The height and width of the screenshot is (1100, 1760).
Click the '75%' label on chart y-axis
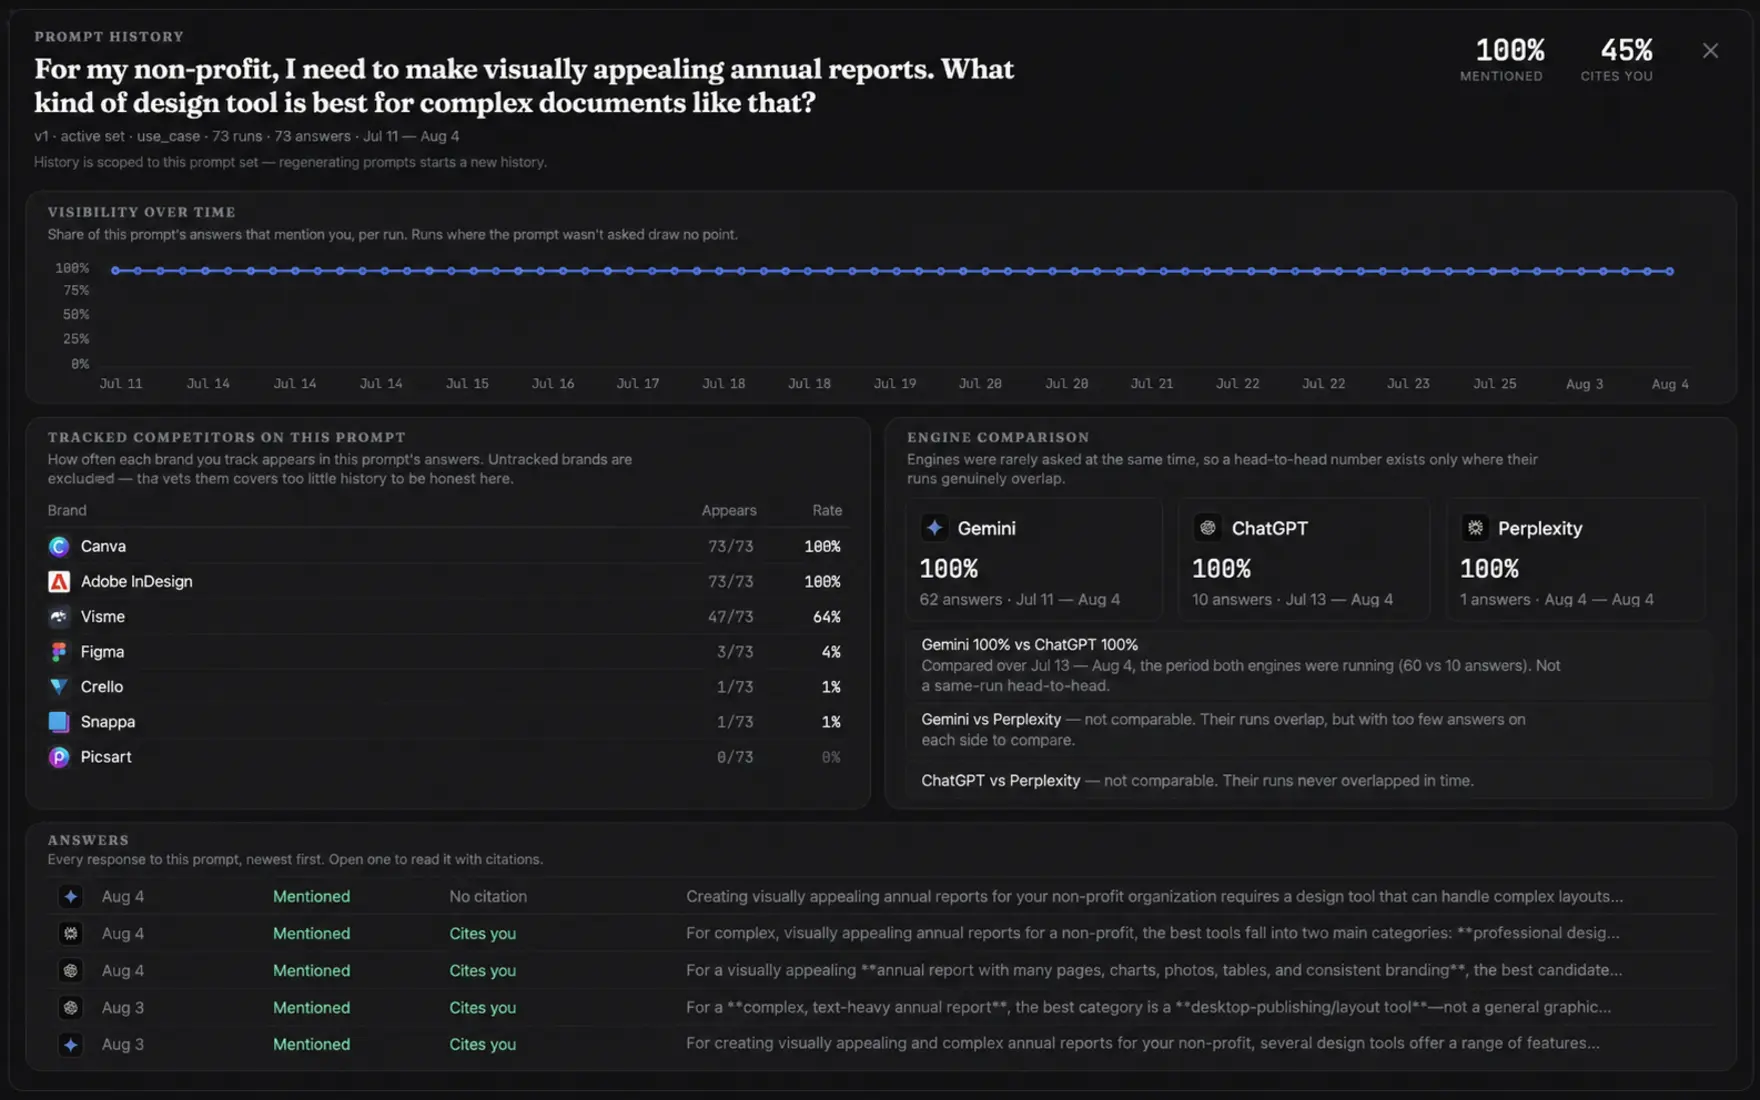pos(76,290)
